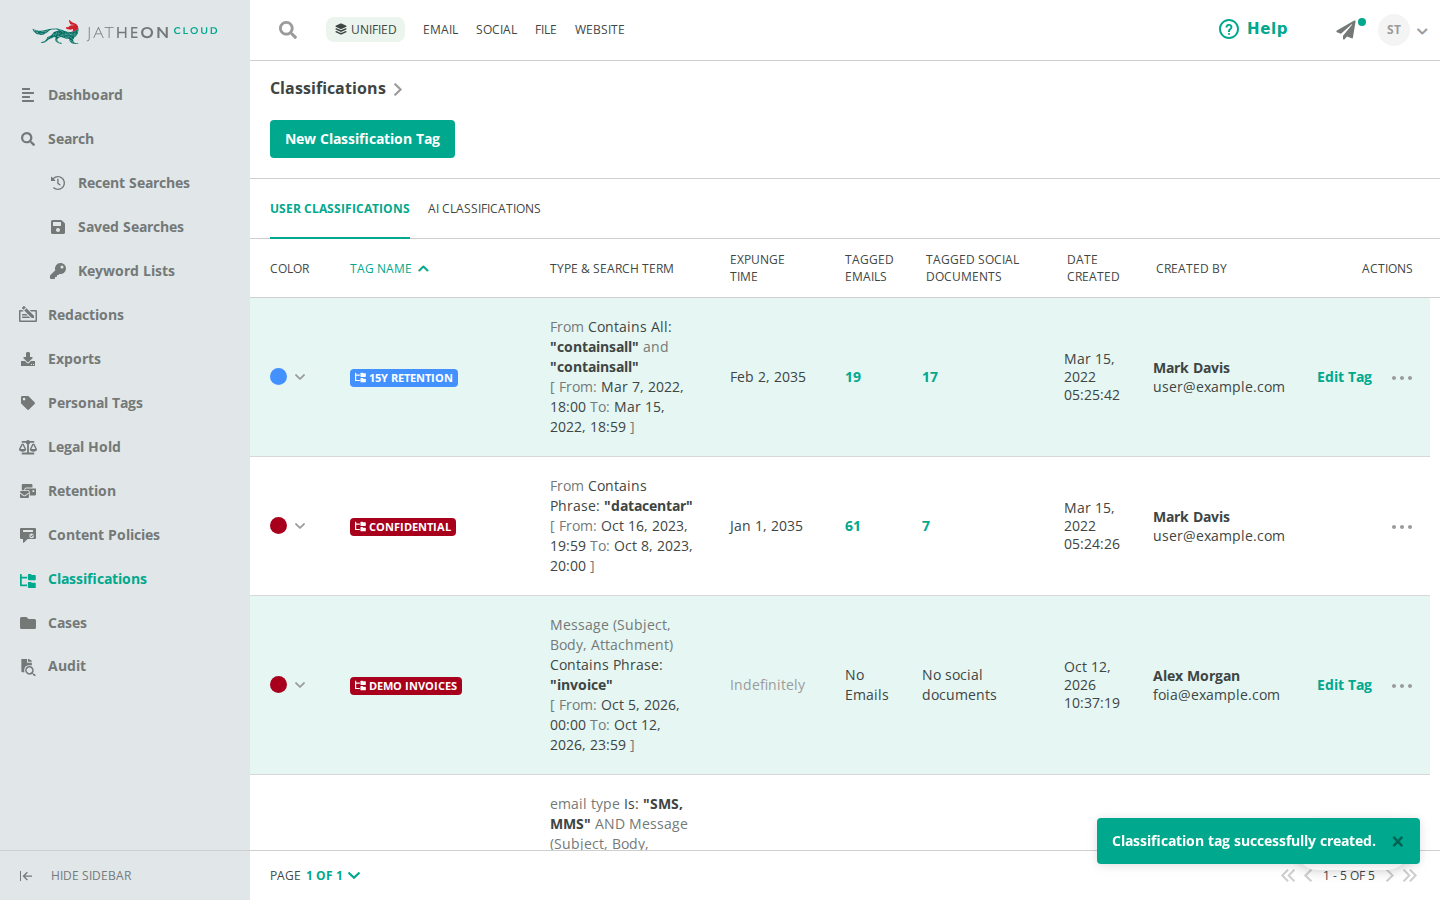The width and height of the screenshot is (1440, 900).
Task: Open Personal Tags tag icon
Action: pos(28,403)
